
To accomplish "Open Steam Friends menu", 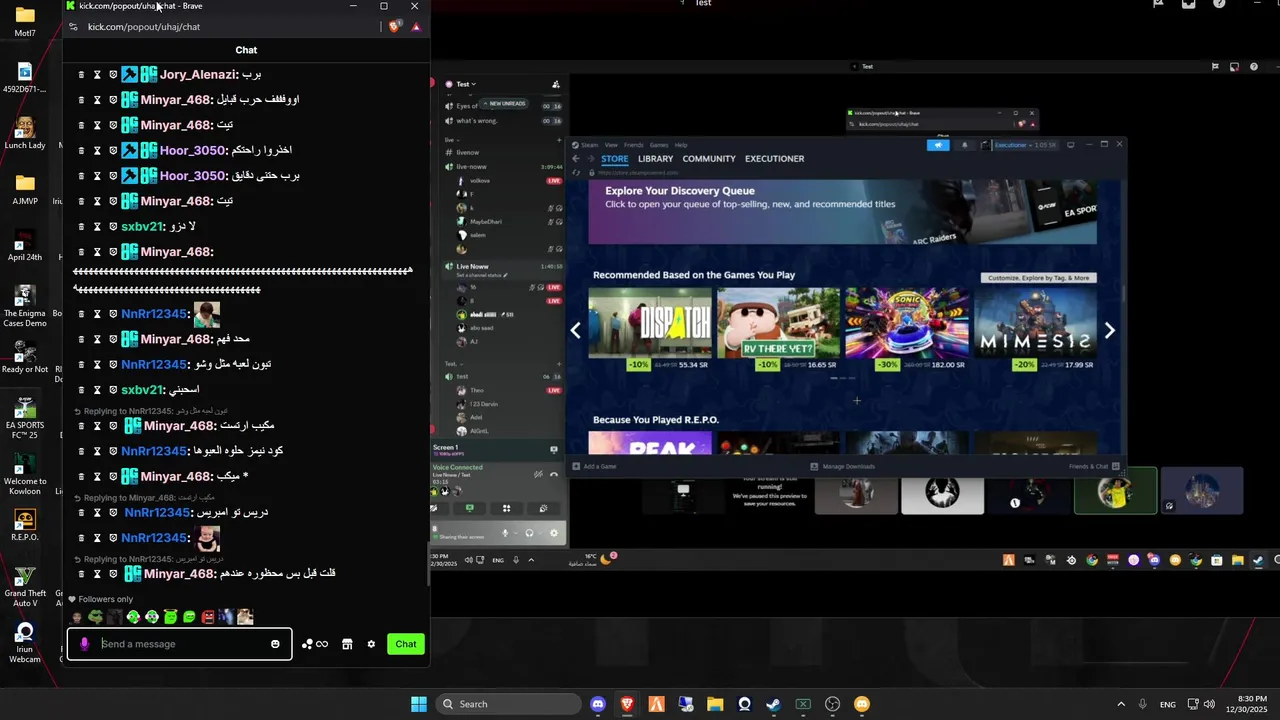I will [x=634, y=145].
